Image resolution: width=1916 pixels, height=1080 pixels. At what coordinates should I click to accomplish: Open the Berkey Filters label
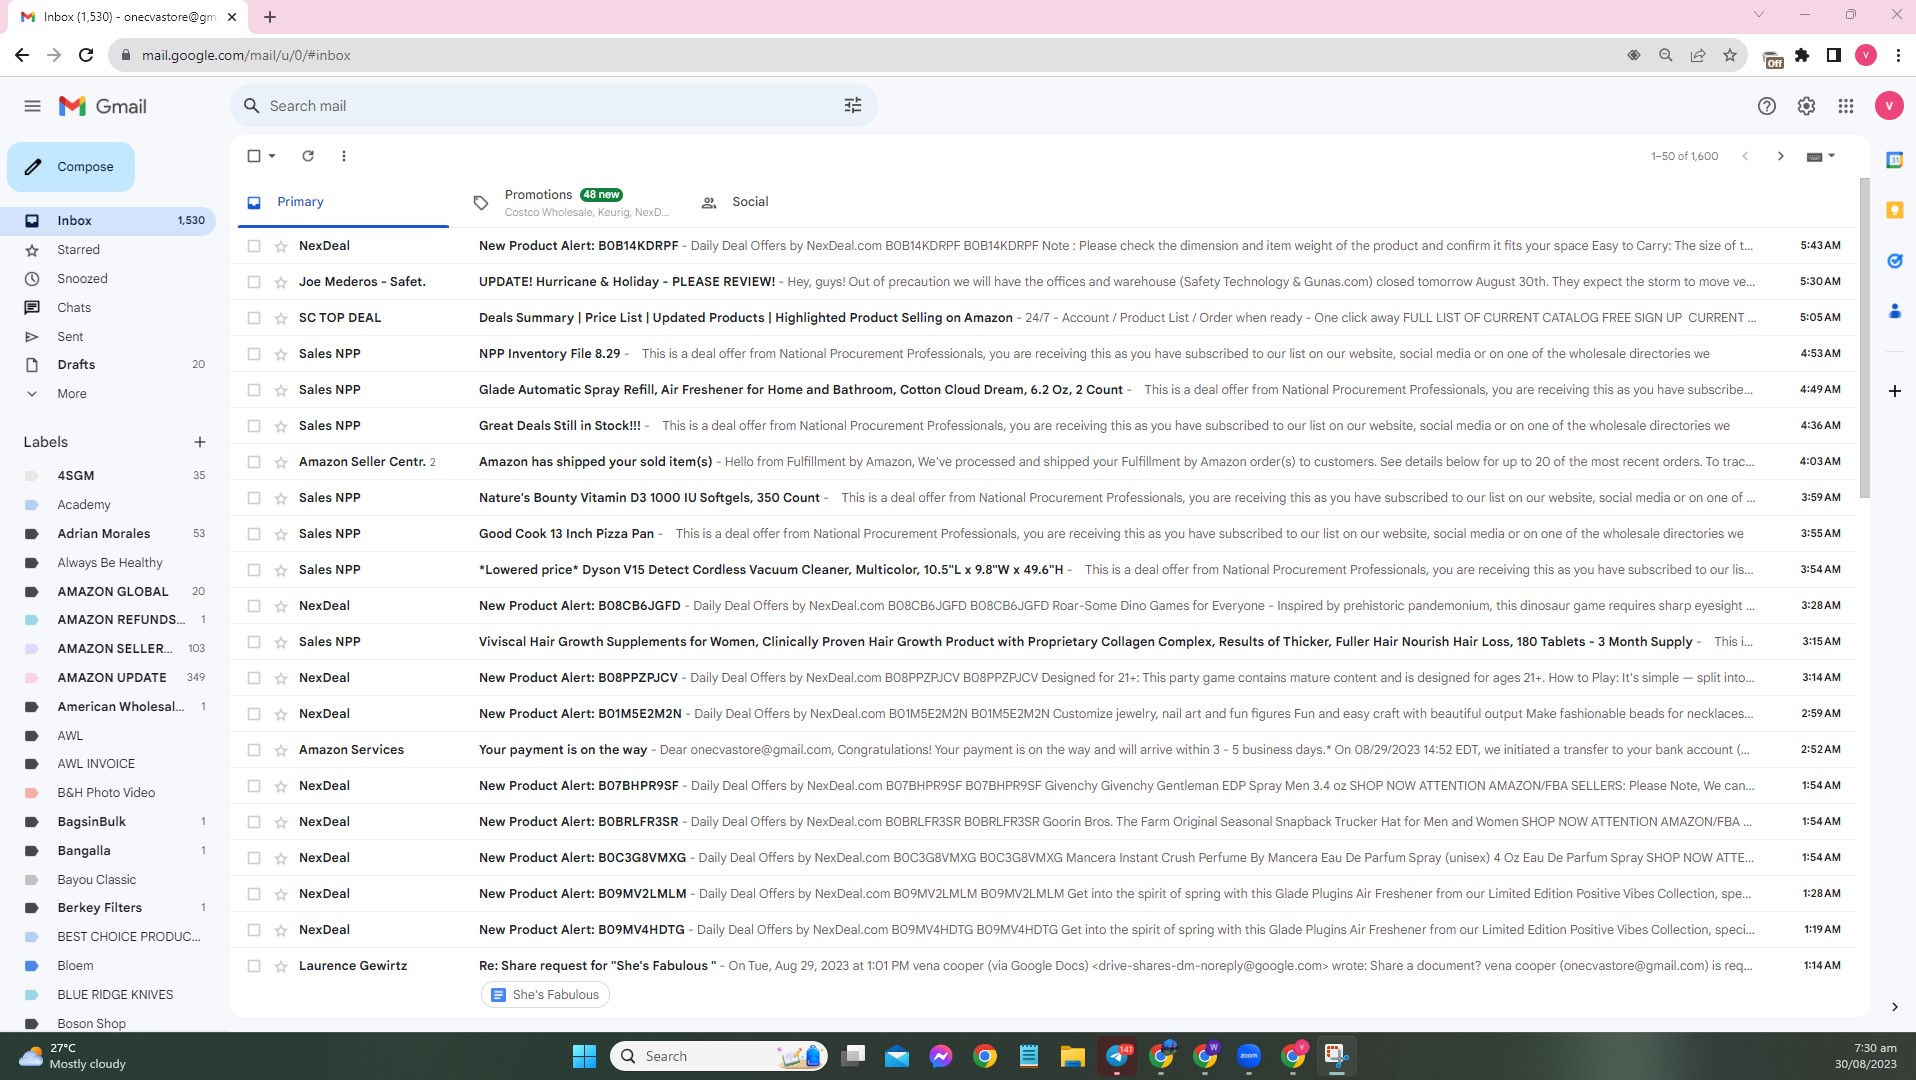(100, 908)
